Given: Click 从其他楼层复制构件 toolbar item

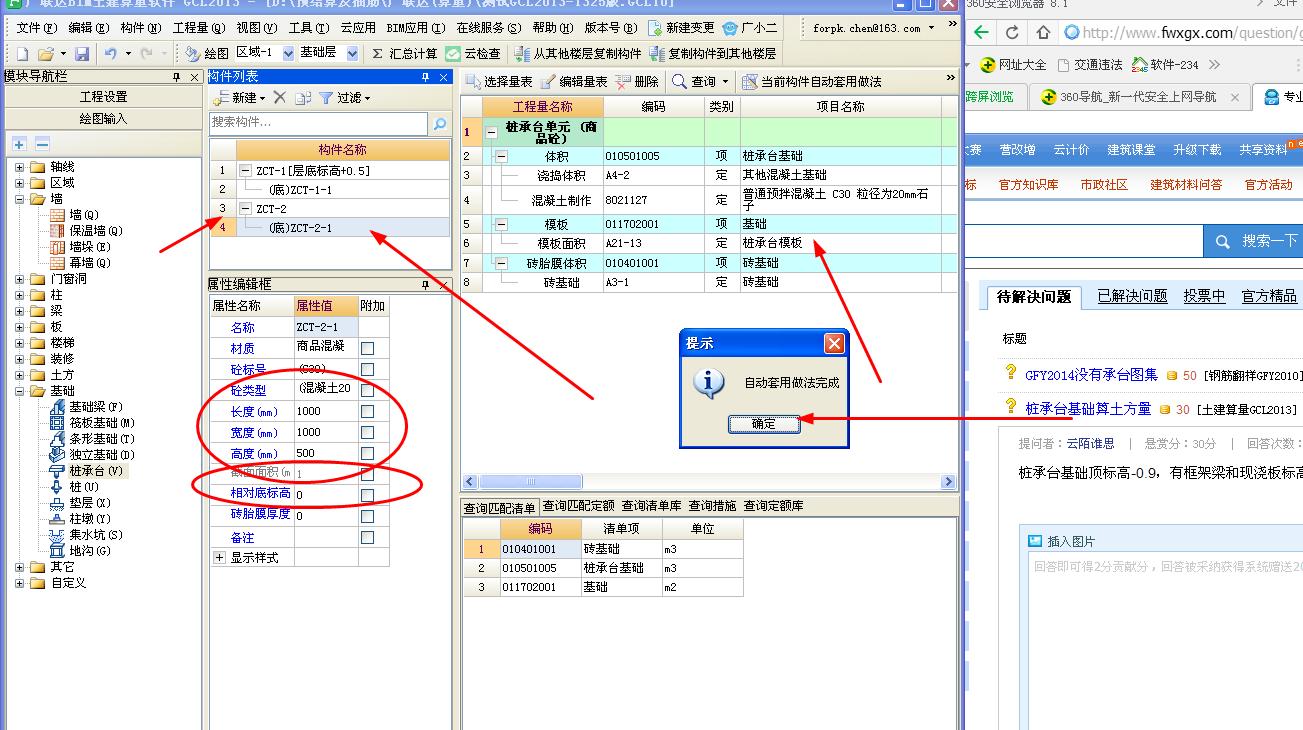Looking at the screenshot, I should [x=580, y=53].
